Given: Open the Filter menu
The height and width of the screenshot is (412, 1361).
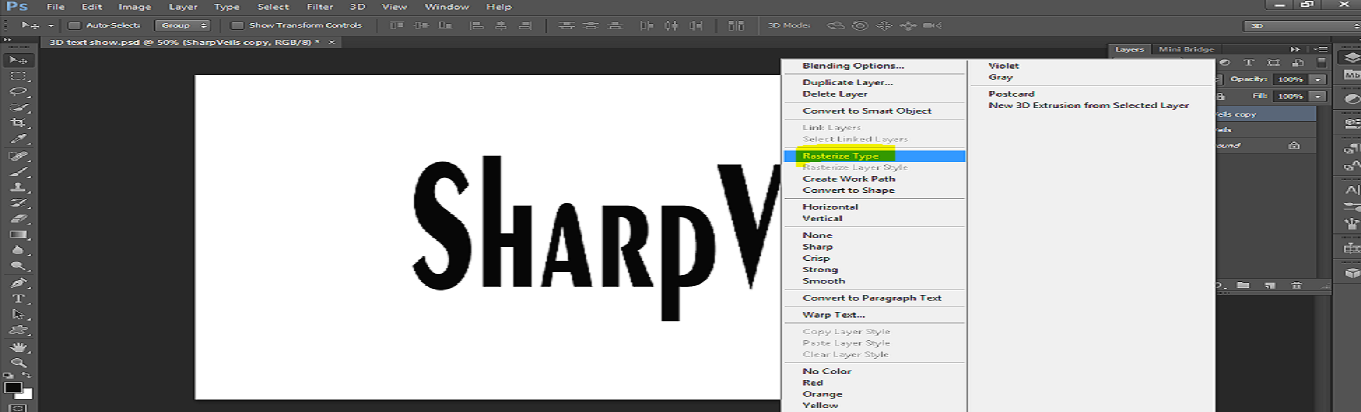Looking at the screenshot, I should coord(320,7).
